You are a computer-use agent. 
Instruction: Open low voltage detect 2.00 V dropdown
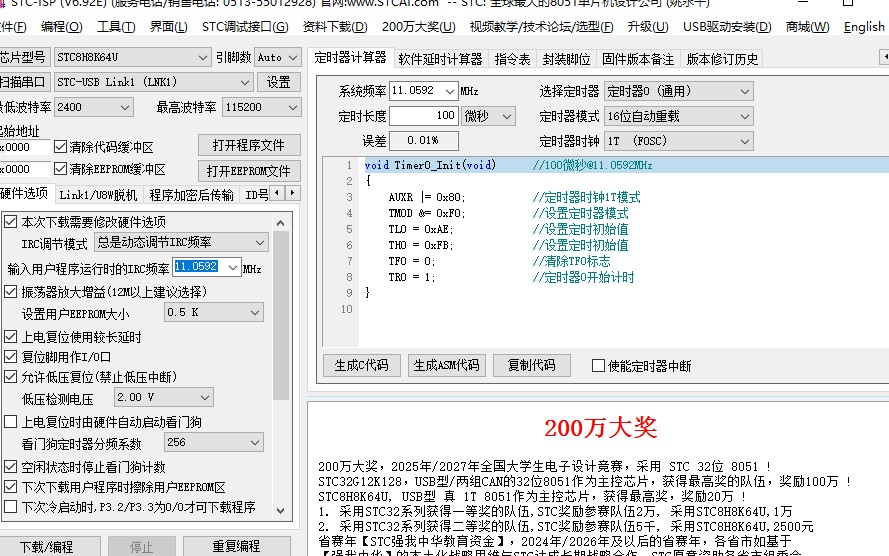pos(164,397)
